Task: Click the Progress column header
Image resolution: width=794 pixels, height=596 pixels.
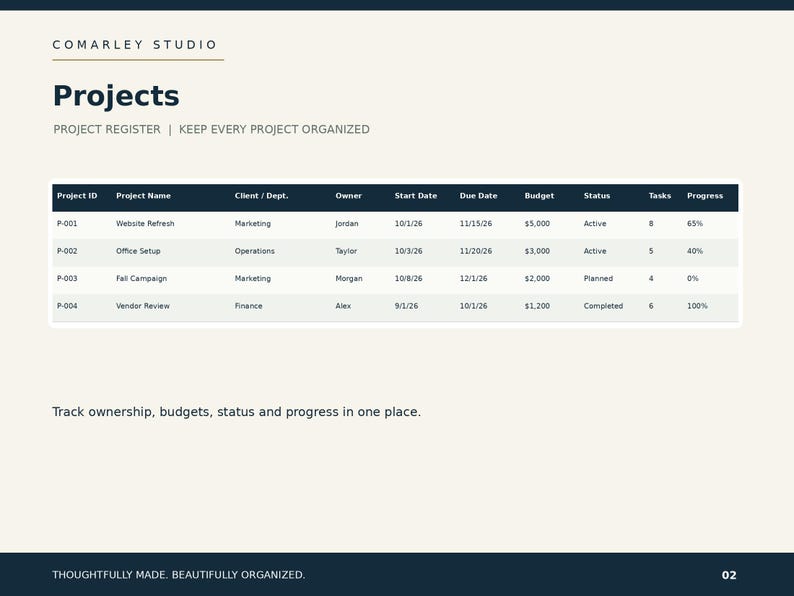Action: (705, 196)
